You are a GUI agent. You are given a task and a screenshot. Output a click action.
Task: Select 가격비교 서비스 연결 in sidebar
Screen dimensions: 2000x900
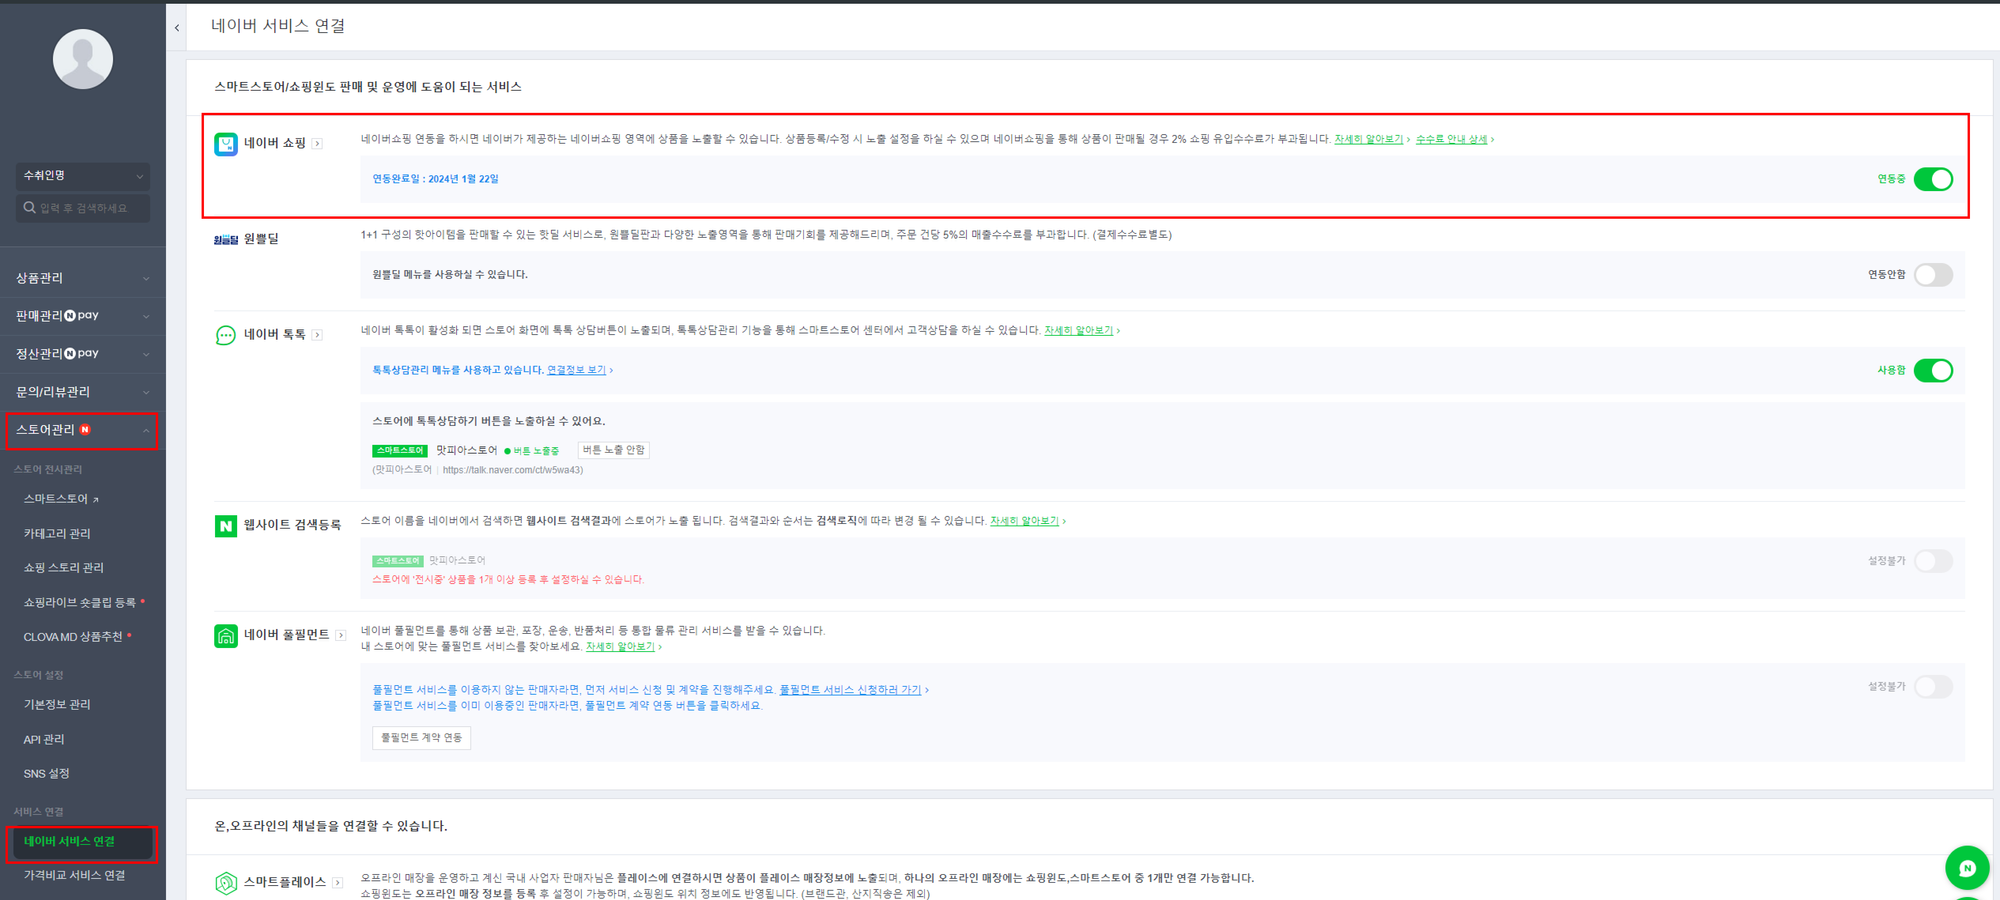[x=74, y=875]
